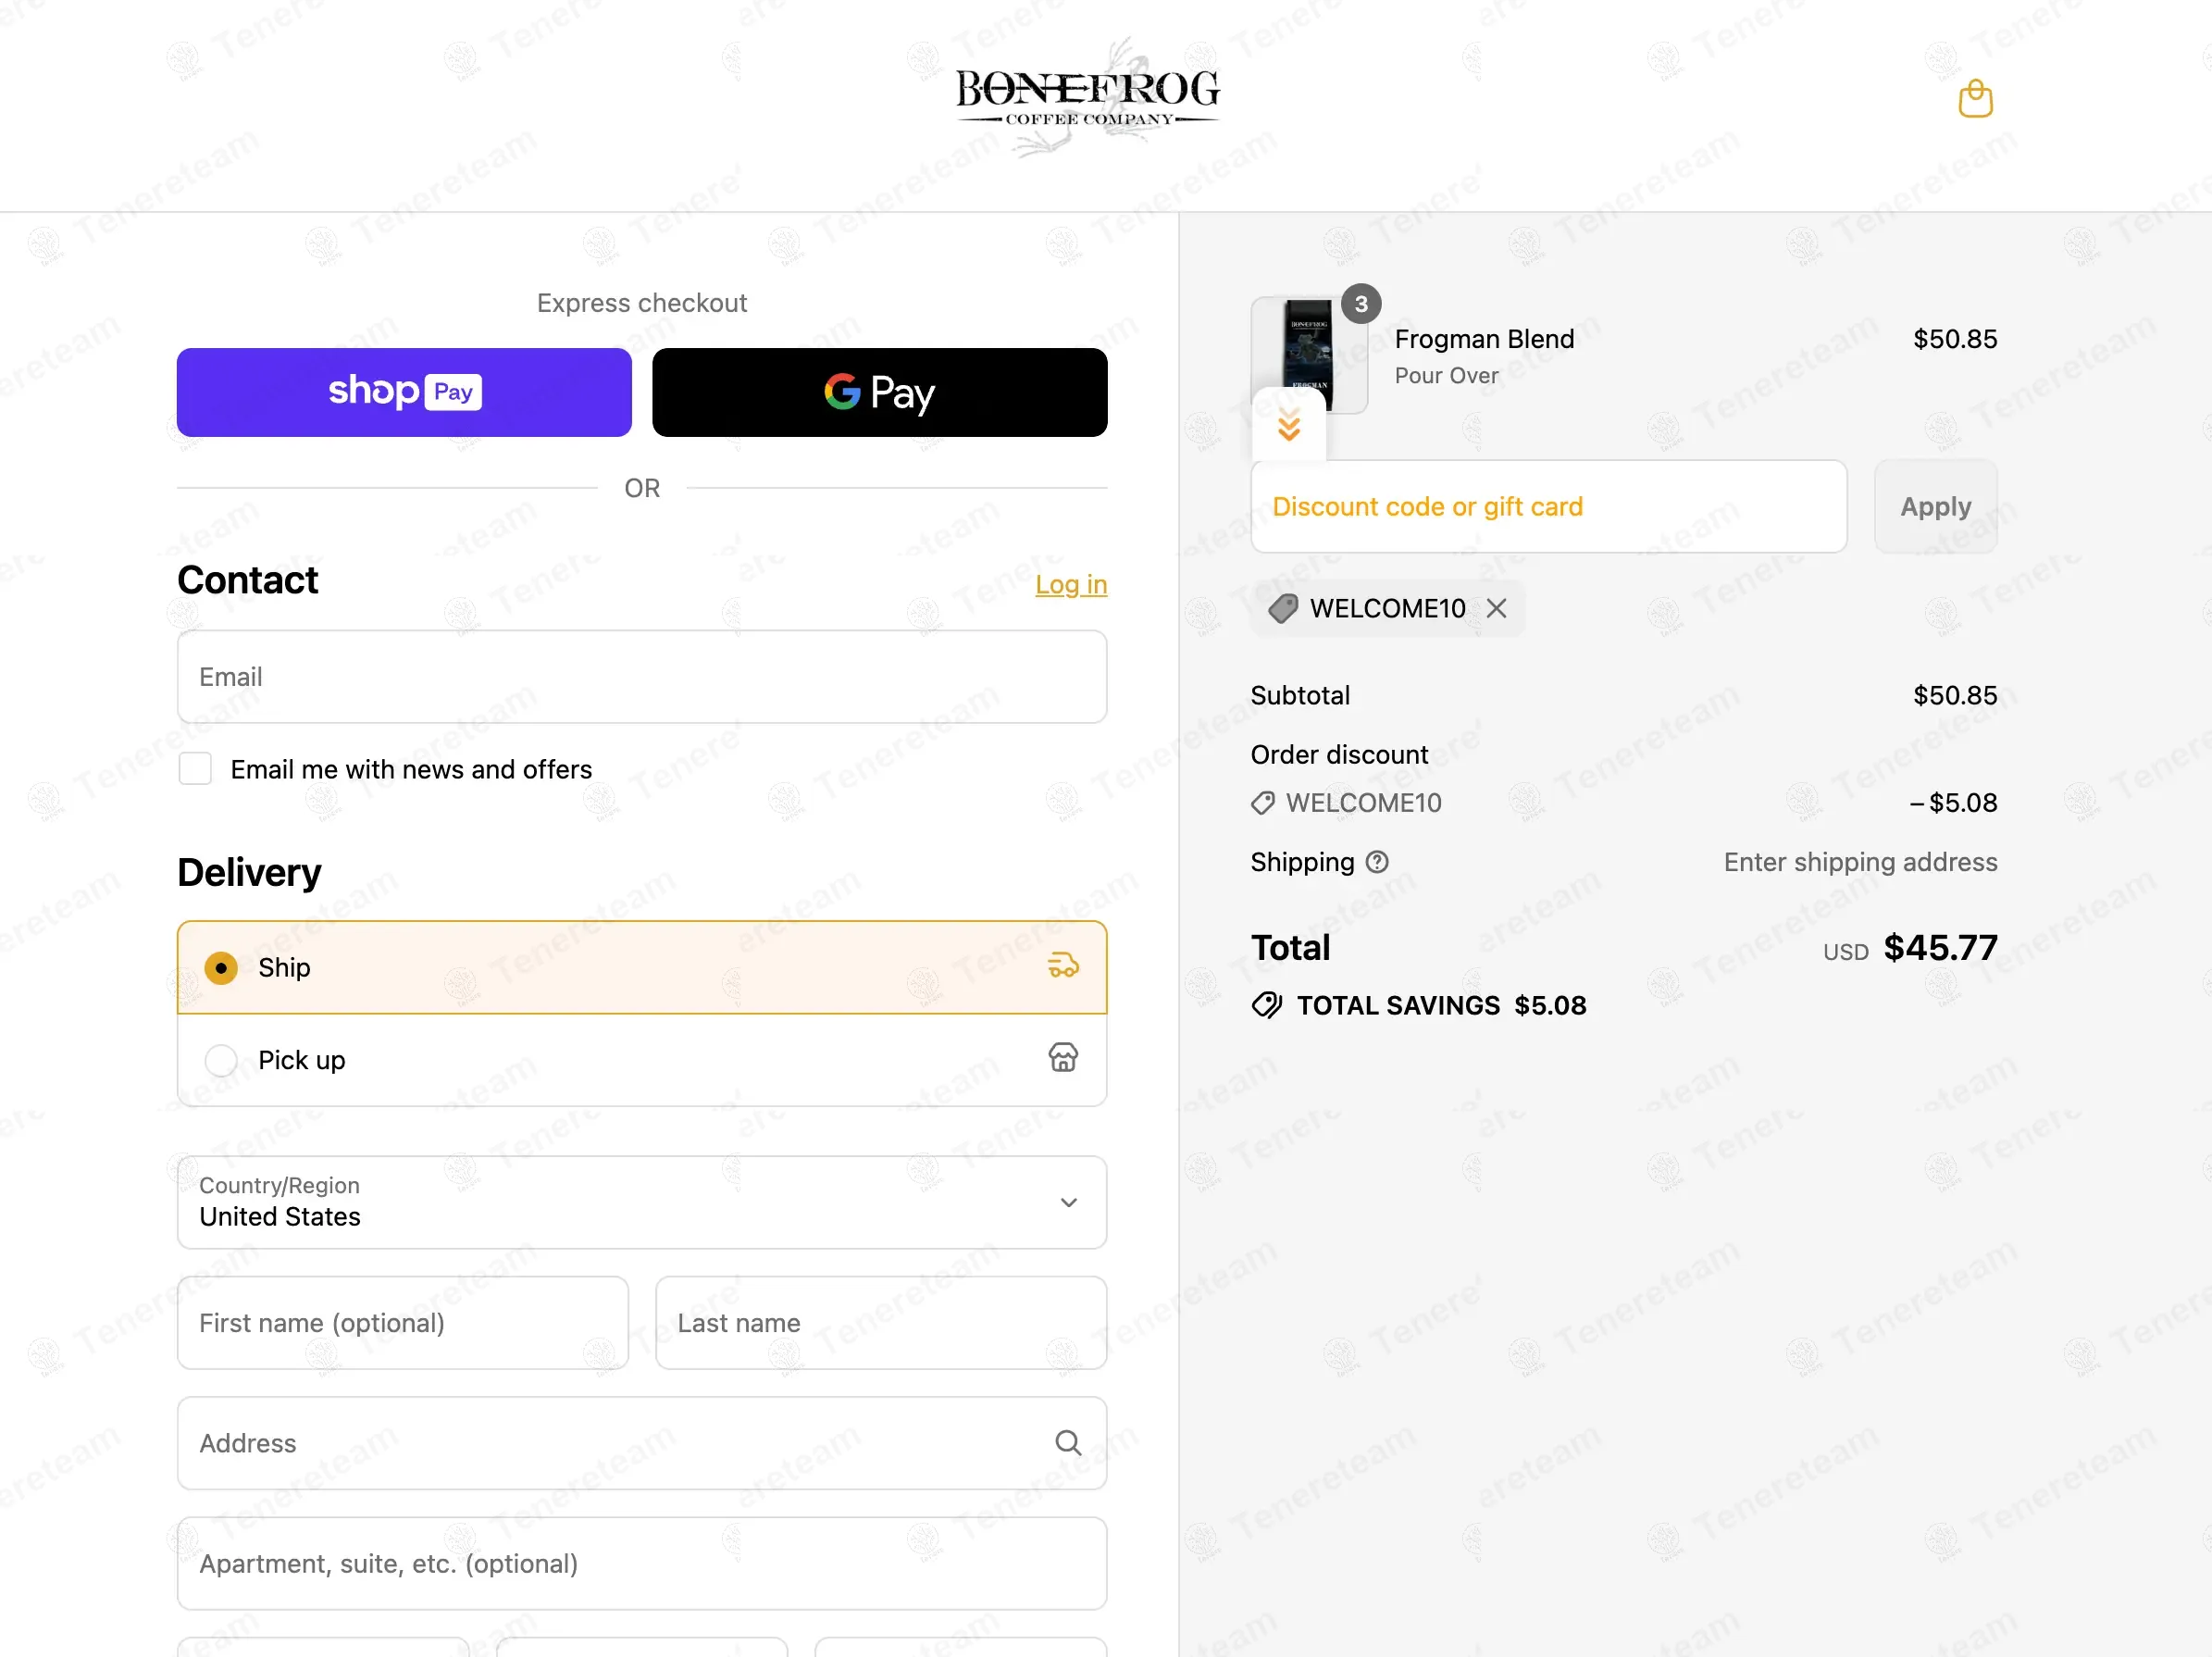Check Email me with news and offers
This screenshot has height=1657, width=2212.
coord(195,769)
